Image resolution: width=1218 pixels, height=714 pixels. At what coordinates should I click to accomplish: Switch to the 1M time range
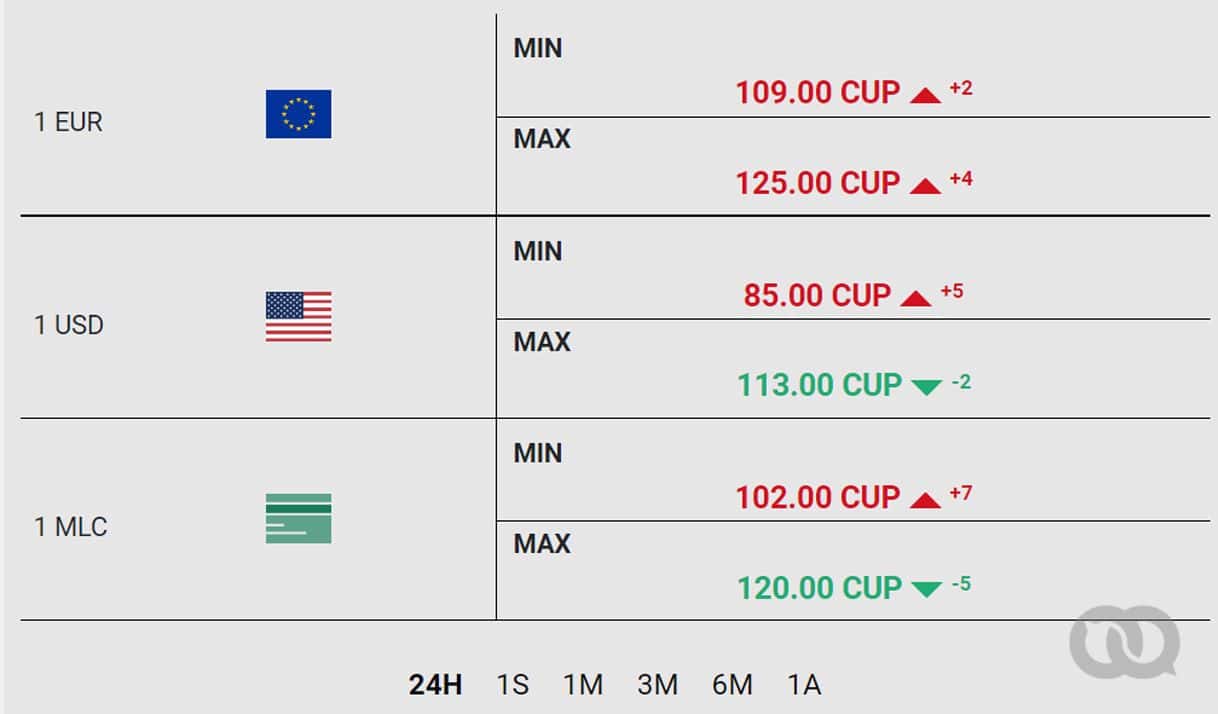coord(583,685)
